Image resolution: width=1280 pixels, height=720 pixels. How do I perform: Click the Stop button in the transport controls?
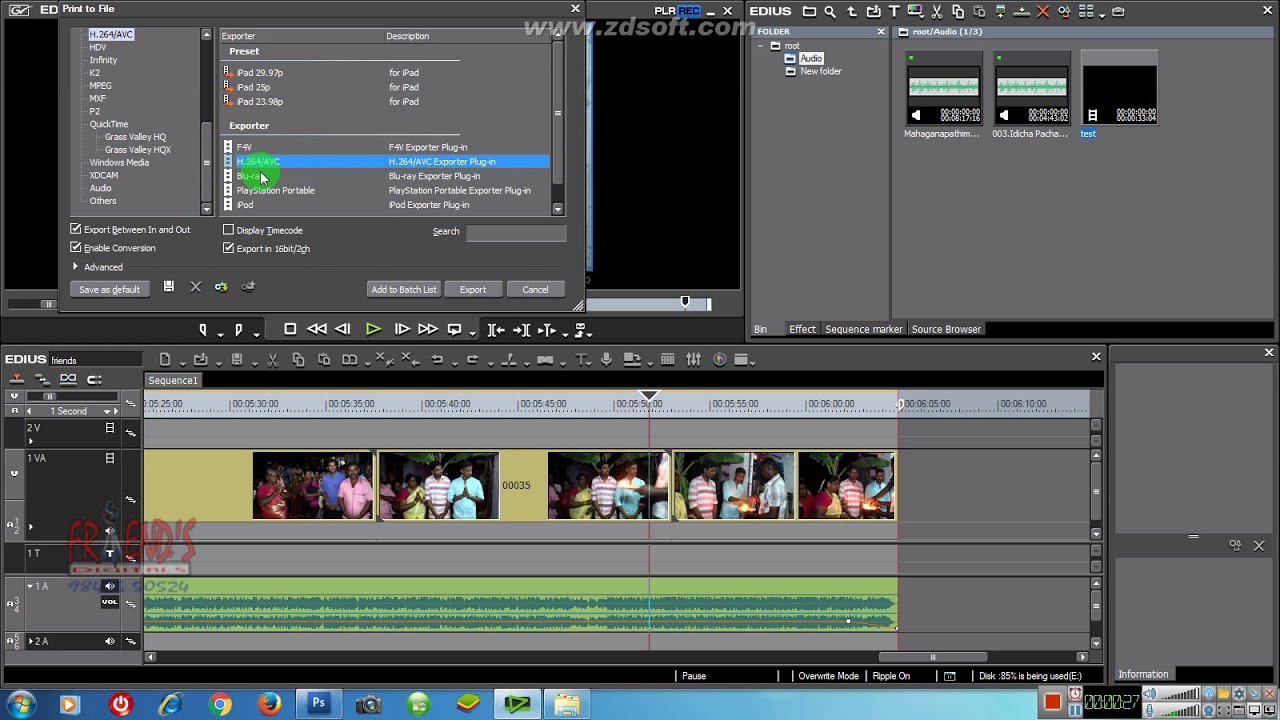[x=290, y=329]
